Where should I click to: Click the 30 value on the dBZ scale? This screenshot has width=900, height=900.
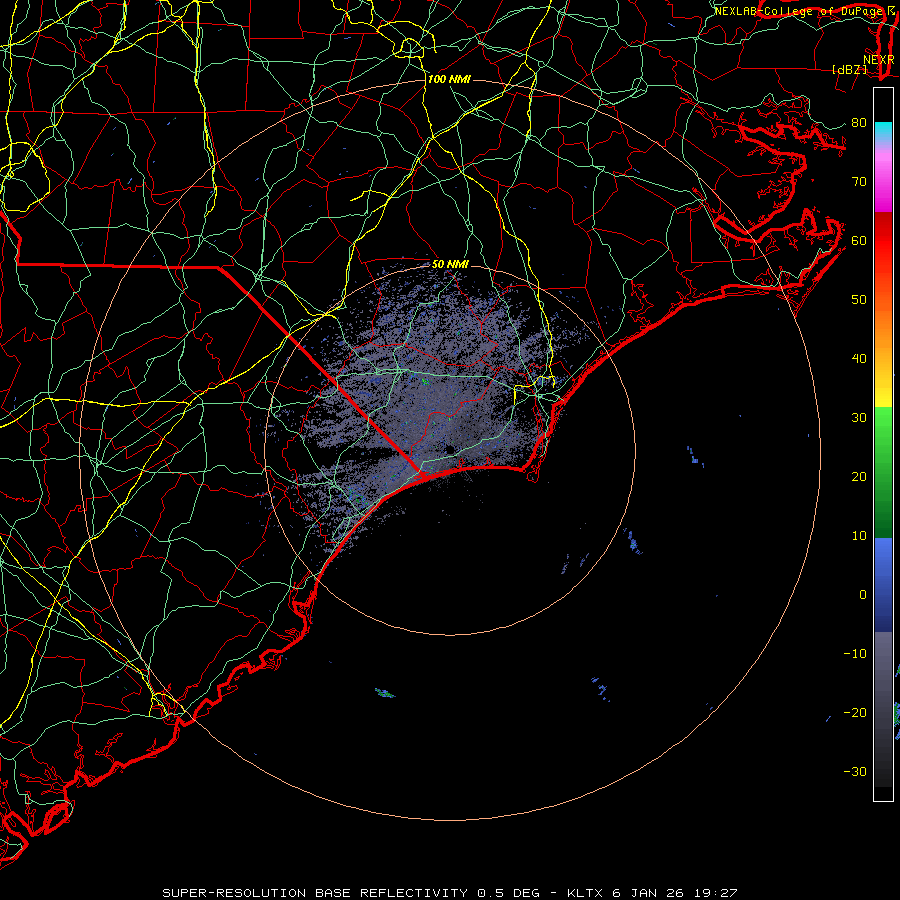point(859,417)
